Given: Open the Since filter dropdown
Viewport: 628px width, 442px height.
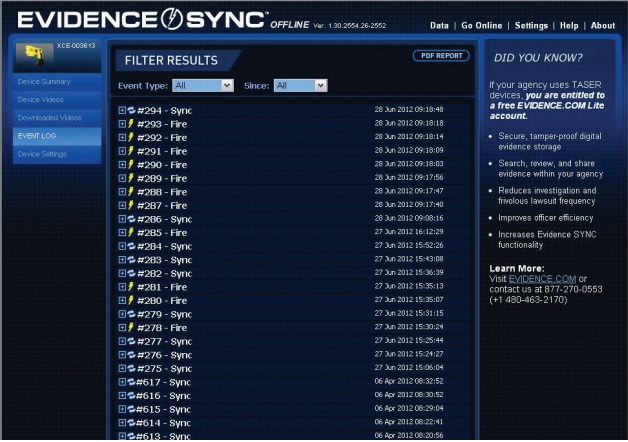Looking at the screenshot, I should 300,85.
